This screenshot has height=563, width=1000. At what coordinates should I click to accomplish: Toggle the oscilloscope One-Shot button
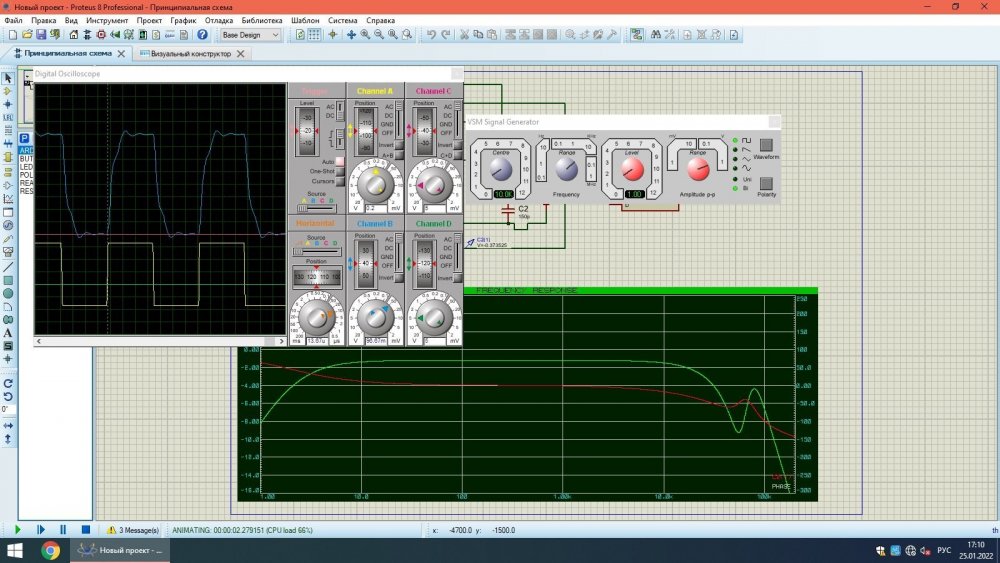coord(340,172)
